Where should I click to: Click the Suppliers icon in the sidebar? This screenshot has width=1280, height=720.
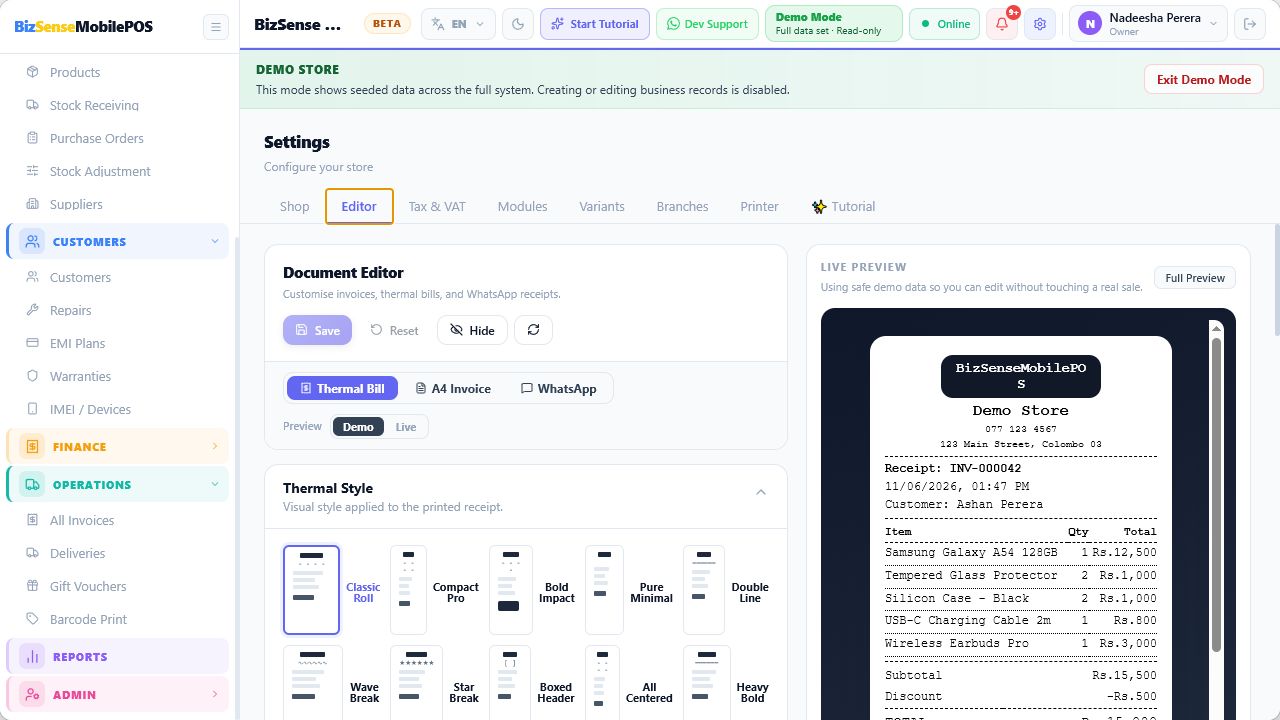(x=33, y=204)
